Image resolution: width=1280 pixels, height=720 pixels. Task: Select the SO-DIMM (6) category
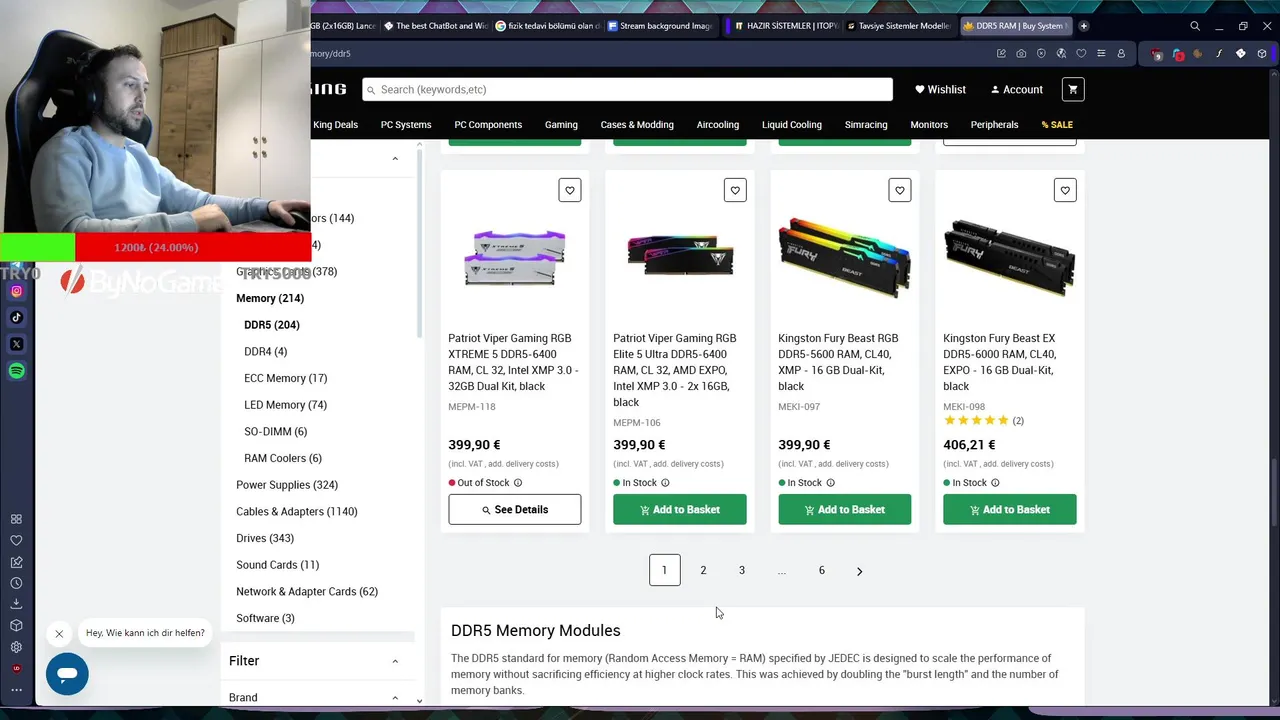tap(276, 432)
